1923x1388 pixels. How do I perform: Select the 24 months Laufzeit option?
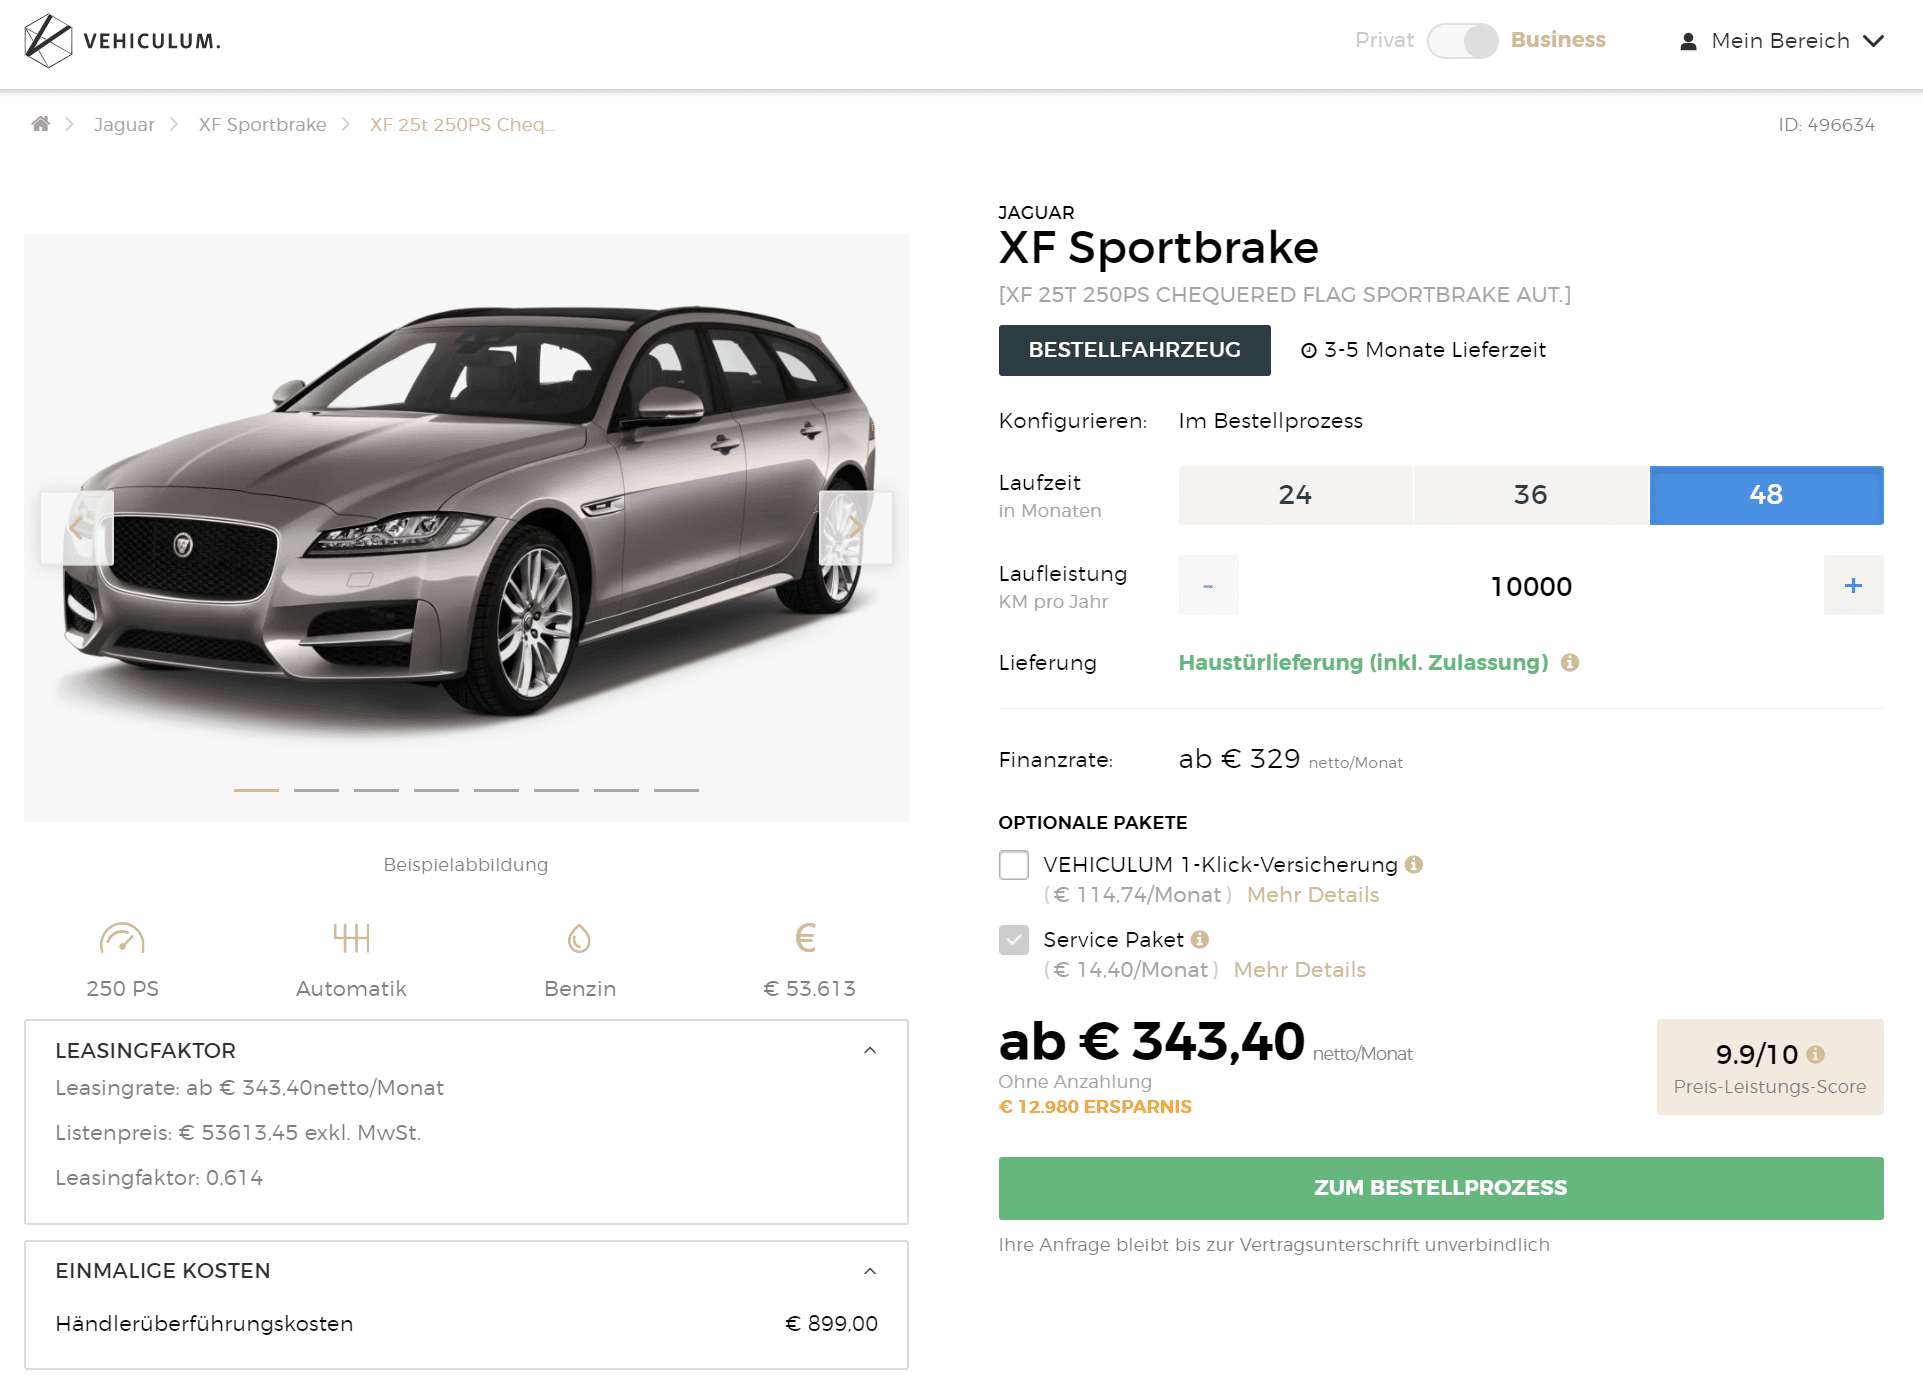coord(1295,495)
